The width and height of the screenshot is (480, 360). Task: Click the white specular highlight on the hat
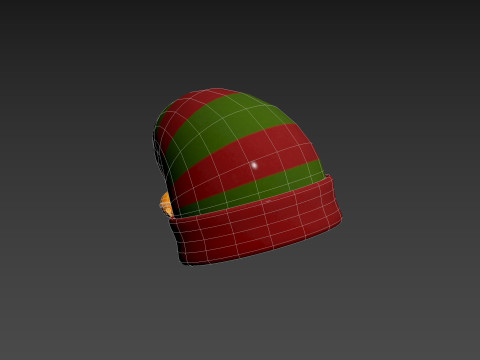click(x=254, y=165)
